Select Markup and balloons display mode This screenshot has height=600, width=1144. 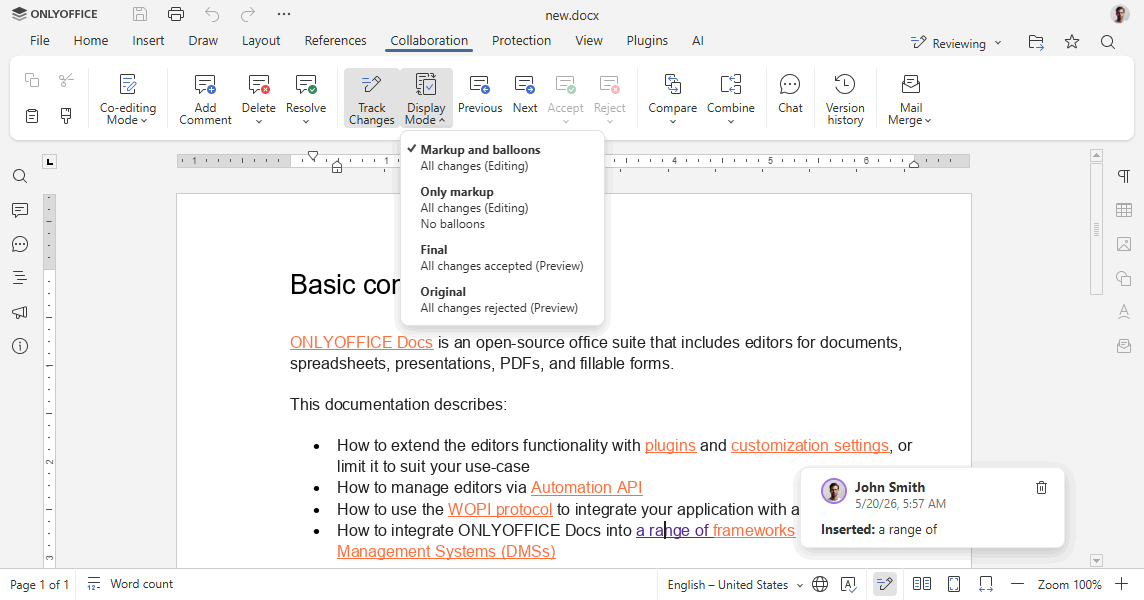pos(502,158)
